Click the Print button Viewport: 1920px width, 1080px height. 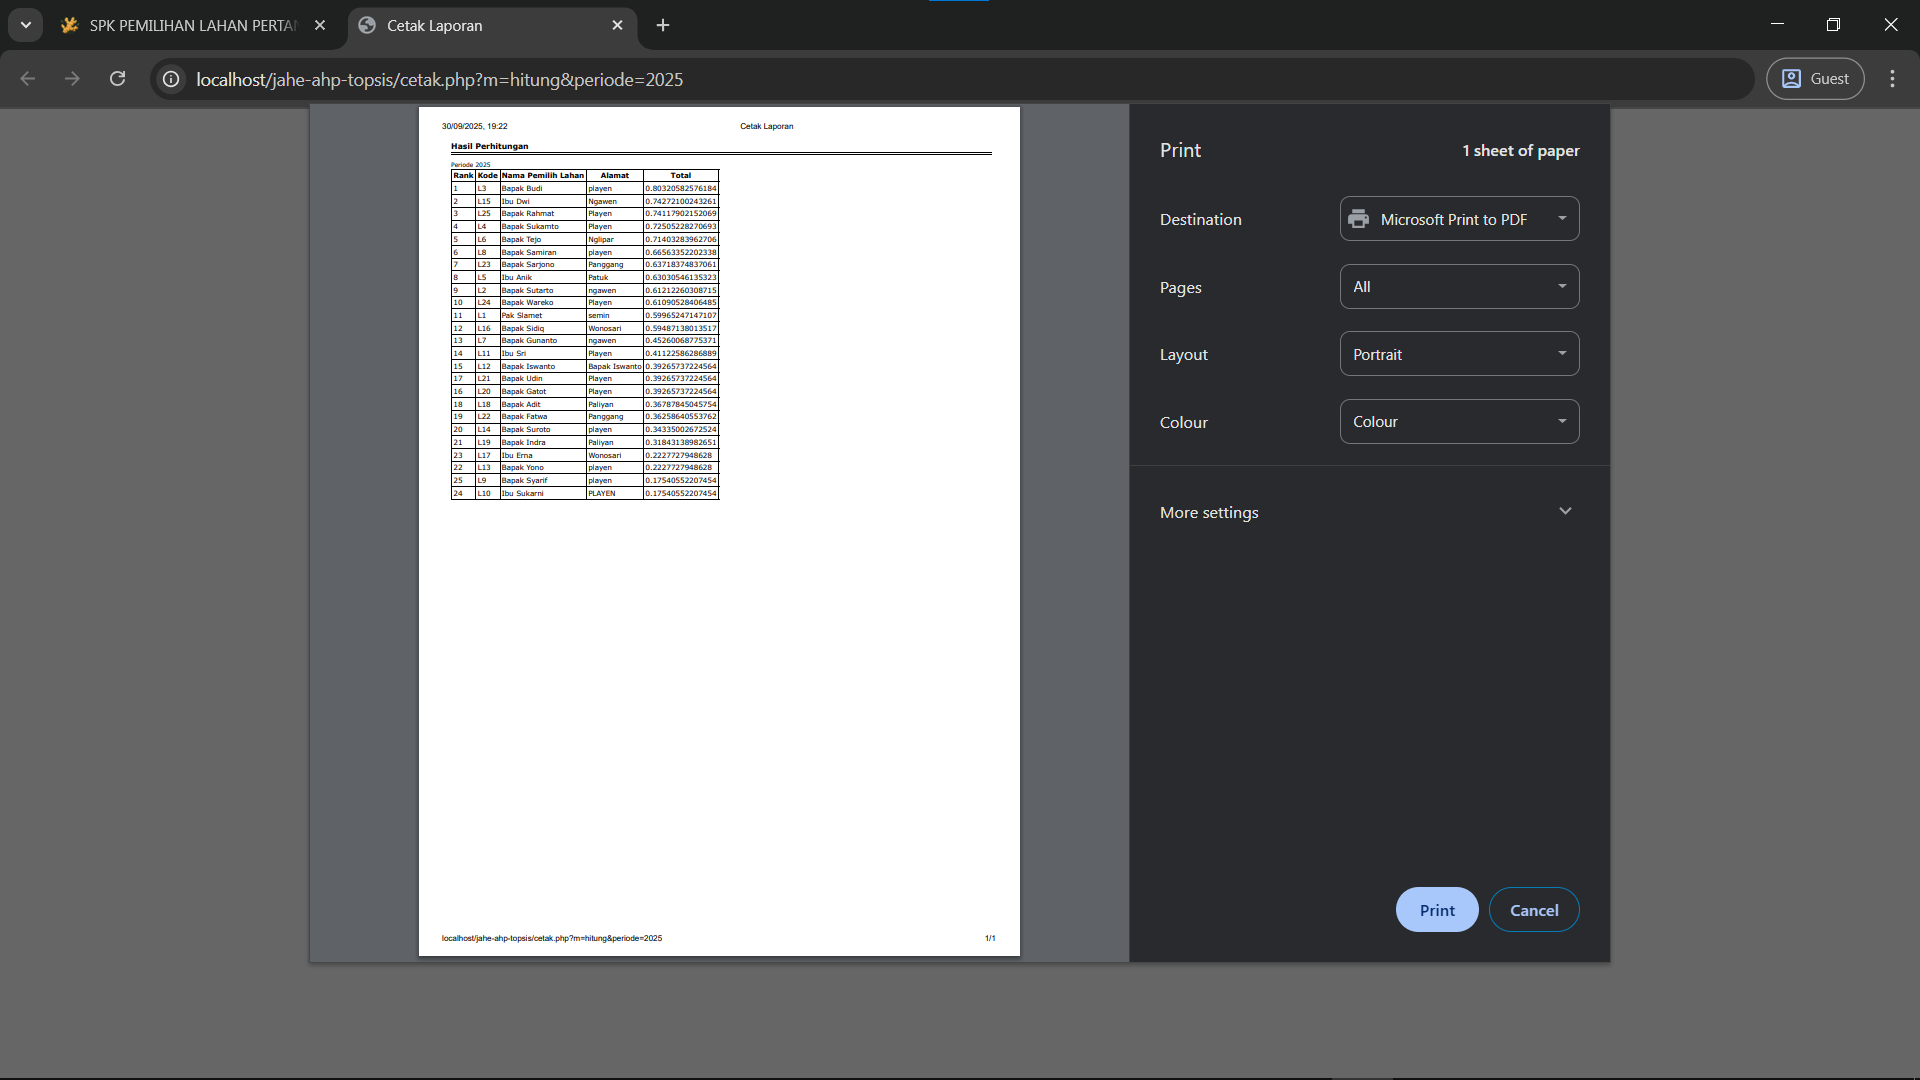pos(1437,910)
